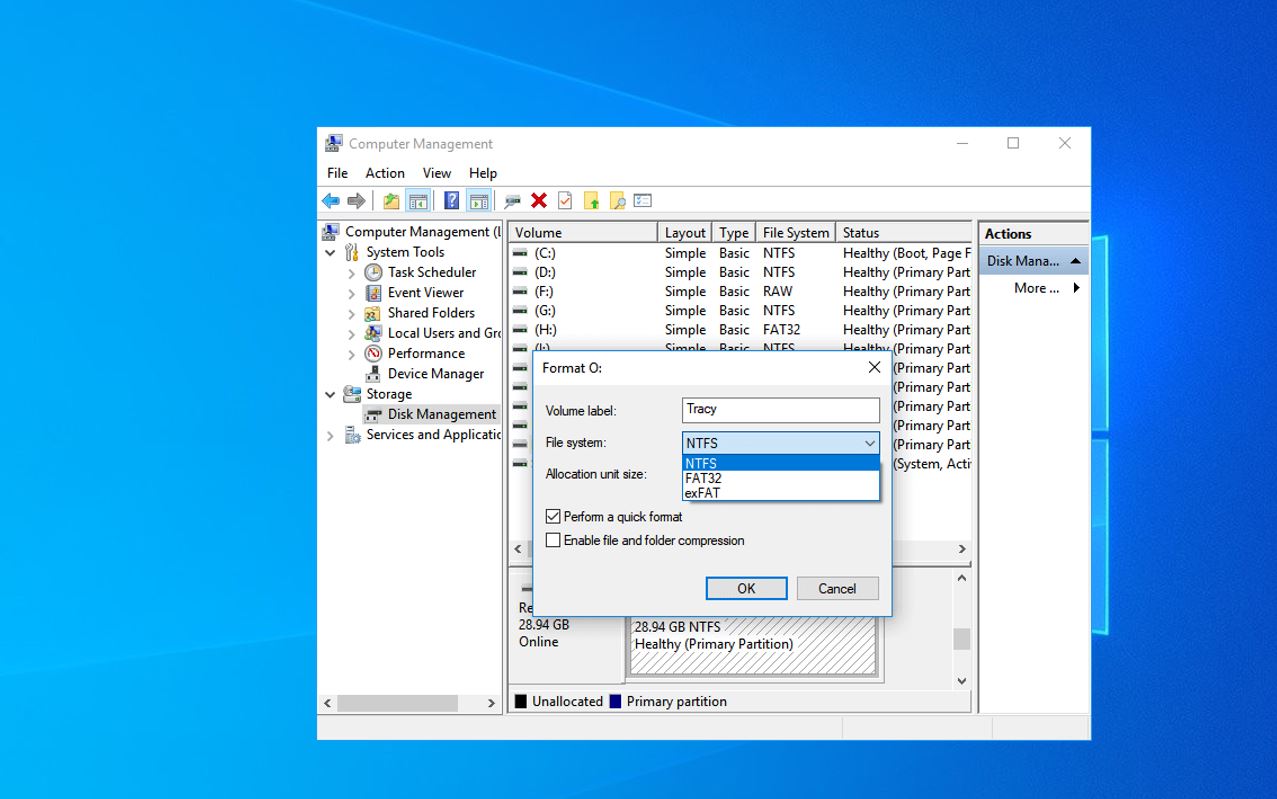Click the Properties checkmark page icon
Image resolution: width=1277 pixels, height=799 pixels.
[565, 201]
